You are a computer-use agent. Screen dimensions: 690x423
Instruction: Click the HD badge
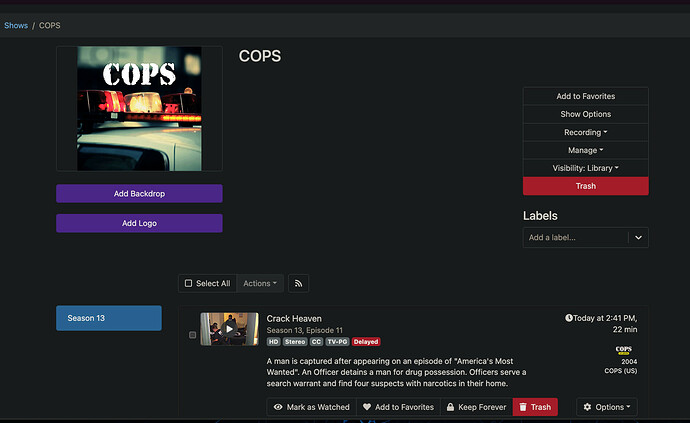tap(273, 342)
